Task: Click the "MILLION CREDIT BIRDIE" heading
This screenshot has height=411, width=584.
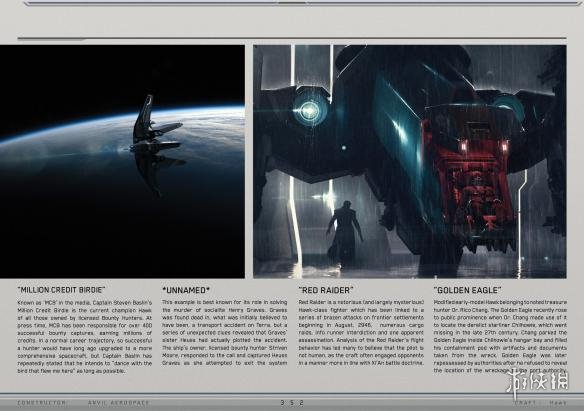Action: point(61,290)
